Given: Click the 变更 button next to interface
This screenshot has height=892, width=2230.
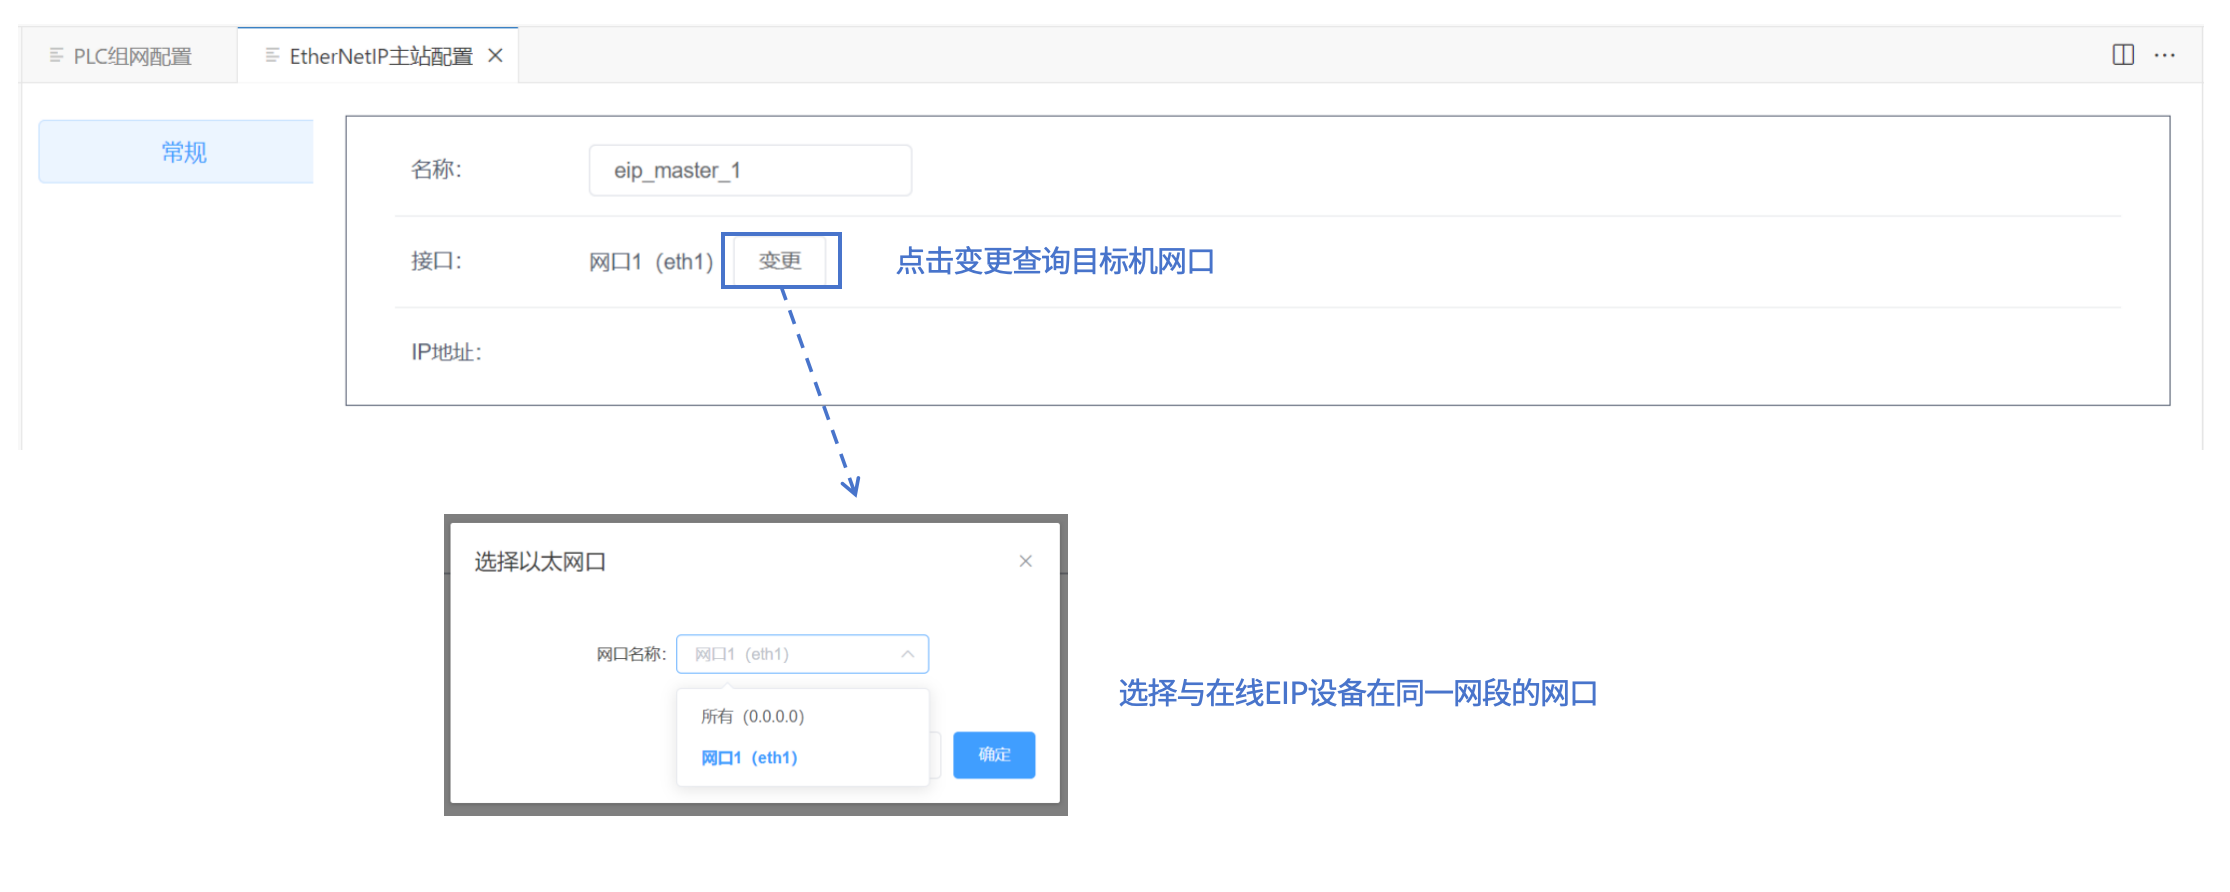Looking at the screenshot, I should coord(780,261).
